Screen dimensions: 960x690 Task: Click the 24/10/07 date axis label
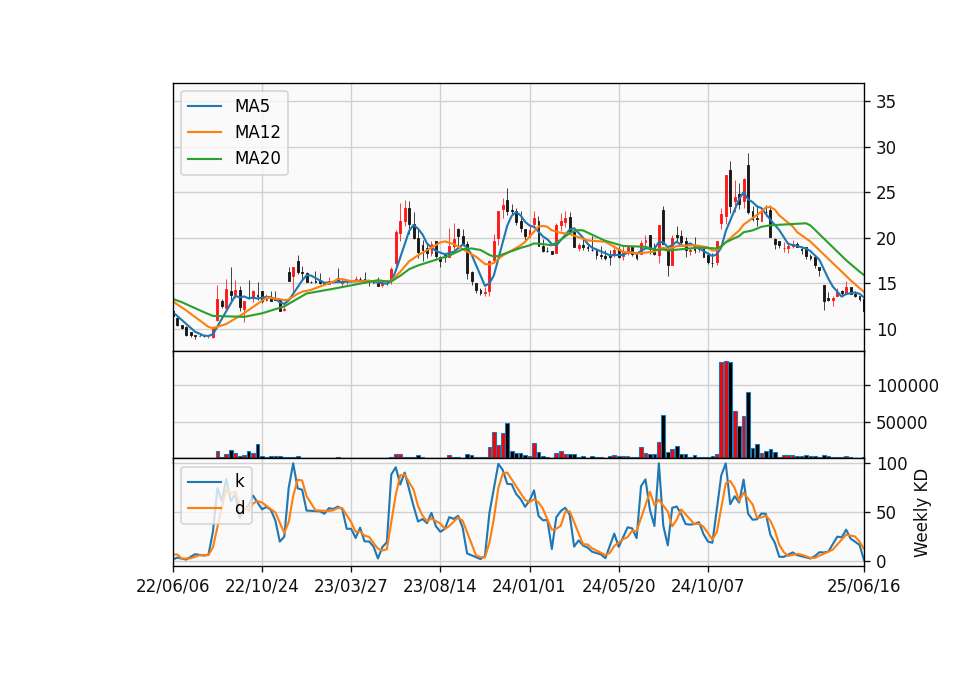(x=708, y=586)
